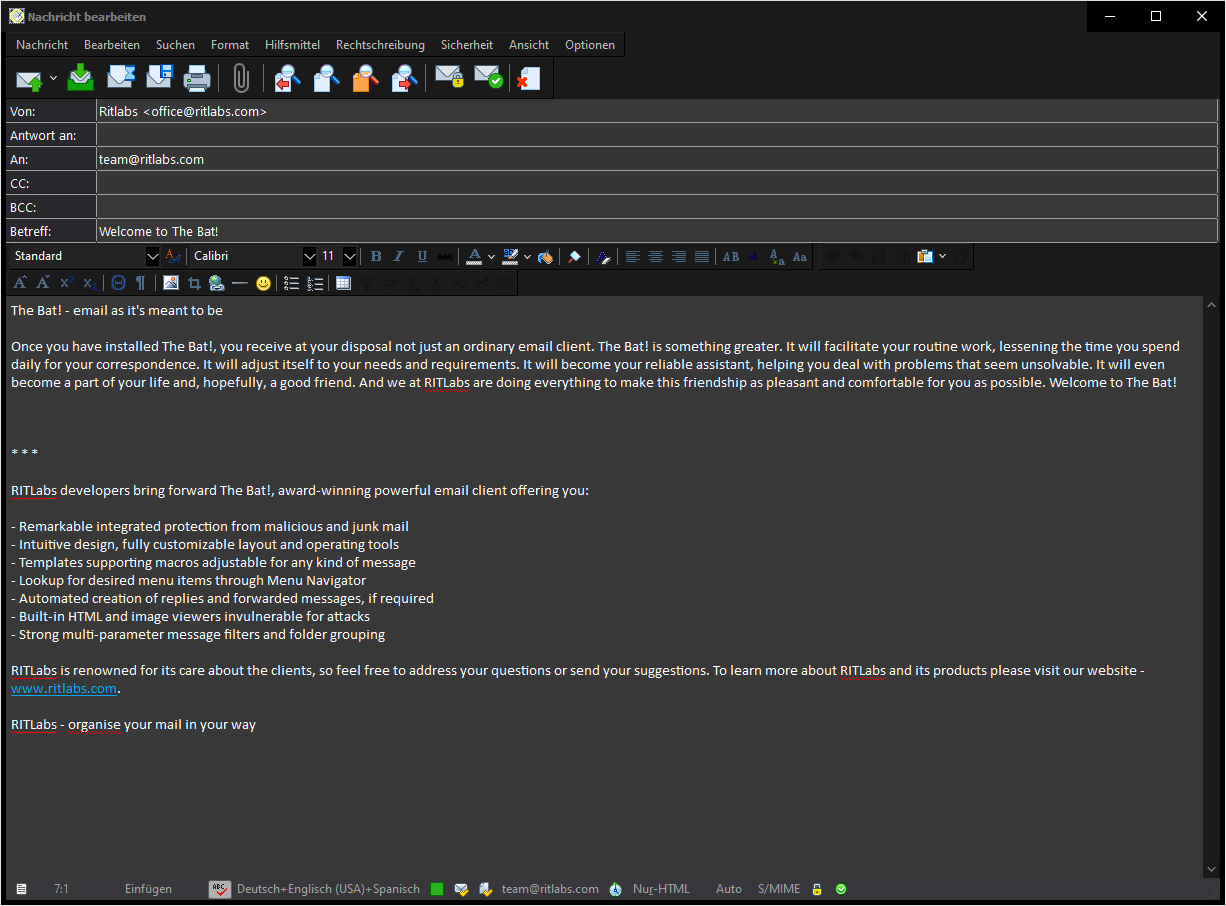The image size is (1226, 906).
Task: Apply the font color A button
Action: coord(474,256)
